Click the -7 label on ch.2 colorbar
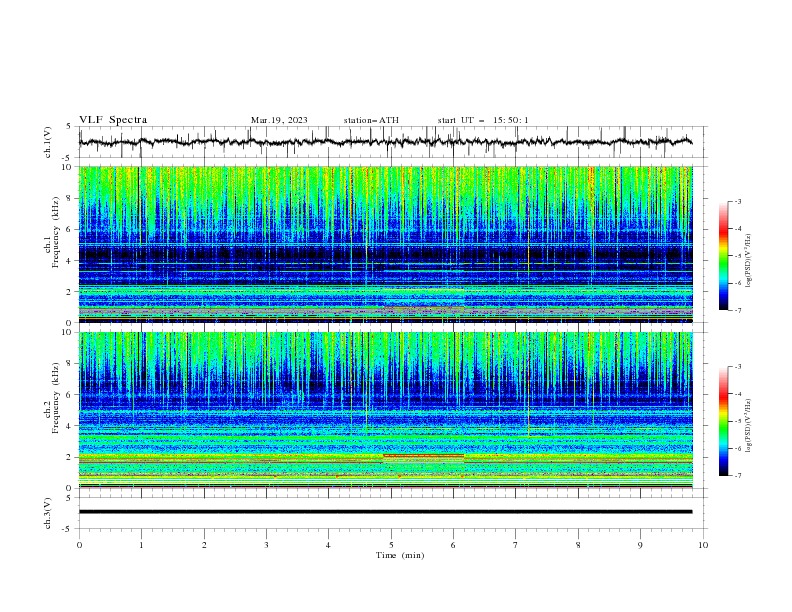This screenshot has width=792, height=612. click(x=737, y=475)
